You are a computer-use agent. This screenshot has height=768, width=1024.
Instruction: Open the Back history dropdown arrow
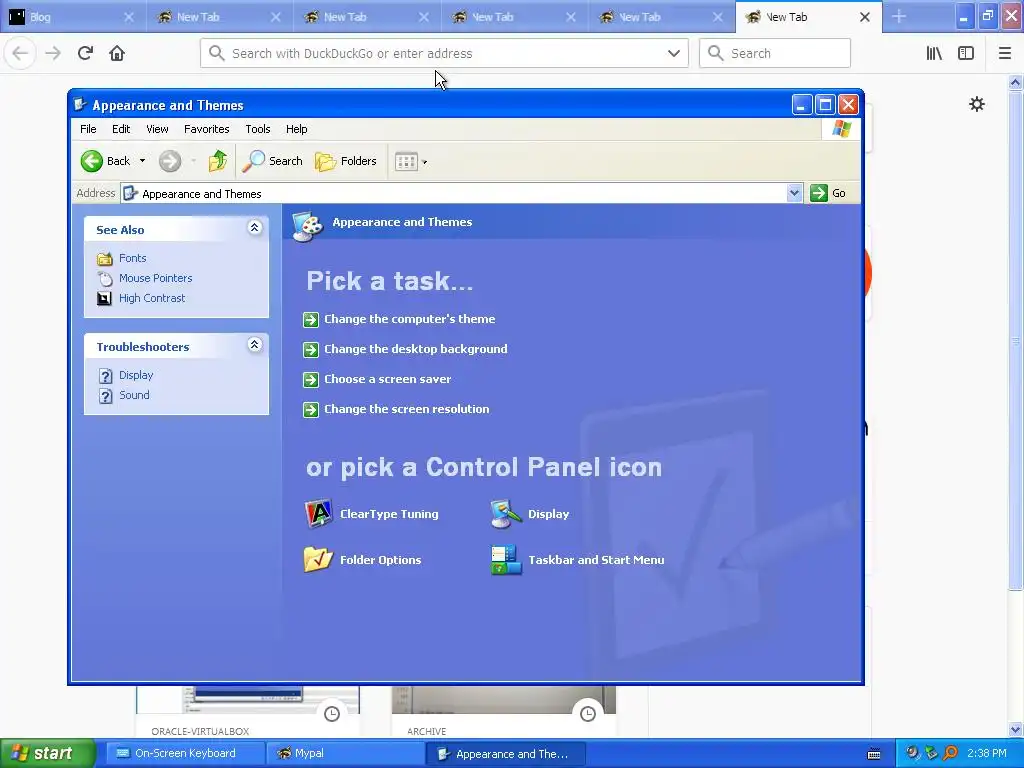(x=142, y=161)
